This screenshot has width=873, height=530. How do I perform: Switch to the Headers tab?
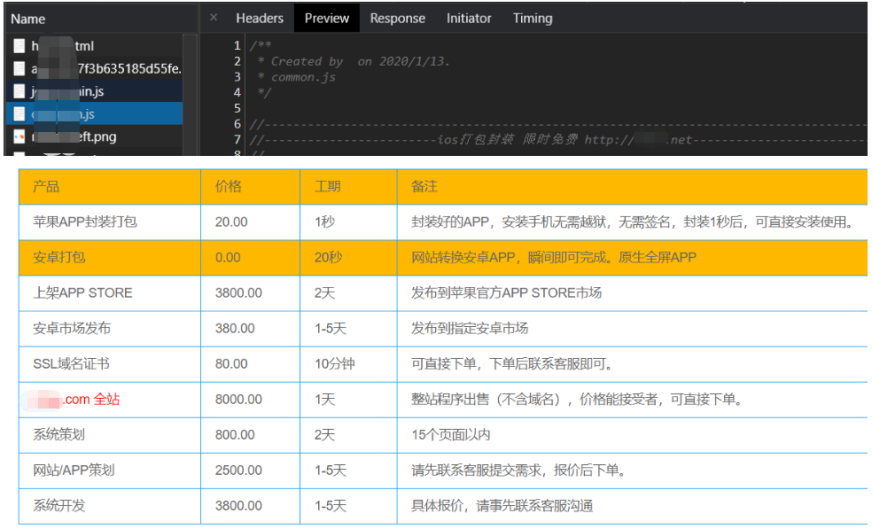click(259, 18)
